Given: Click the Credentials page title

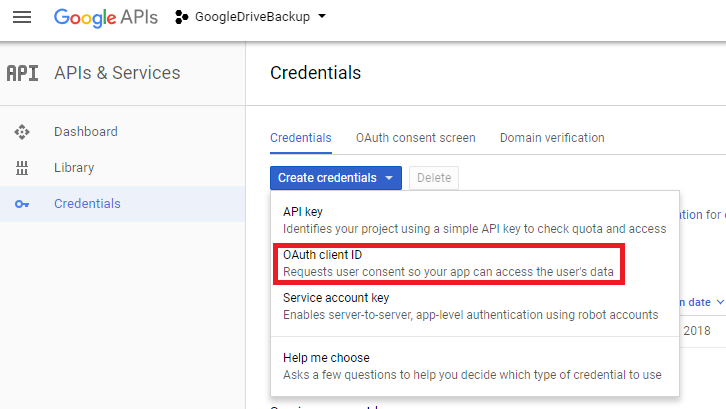Looking at the screenshot, I should 315,73.
